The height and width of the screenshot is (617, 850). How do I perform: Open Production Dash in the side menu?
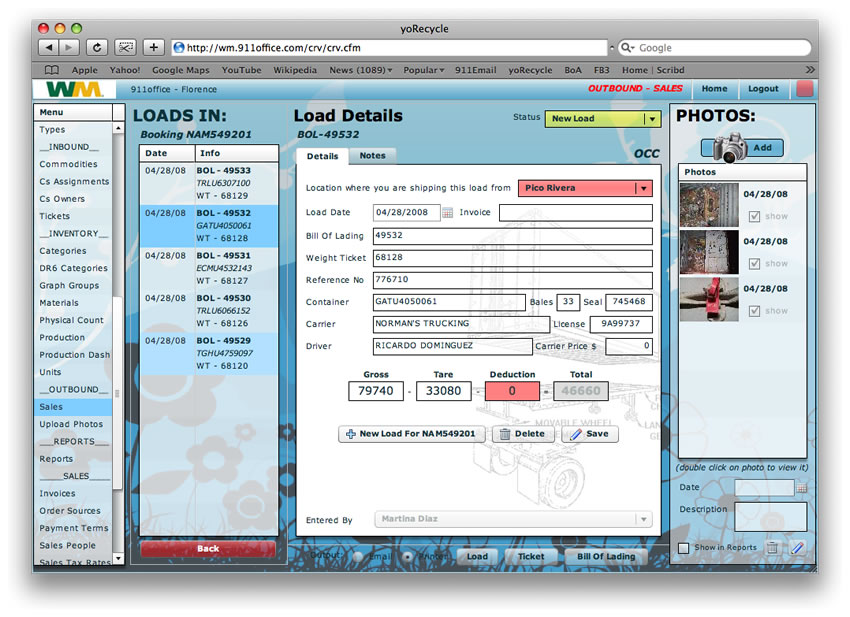(74, 355)
